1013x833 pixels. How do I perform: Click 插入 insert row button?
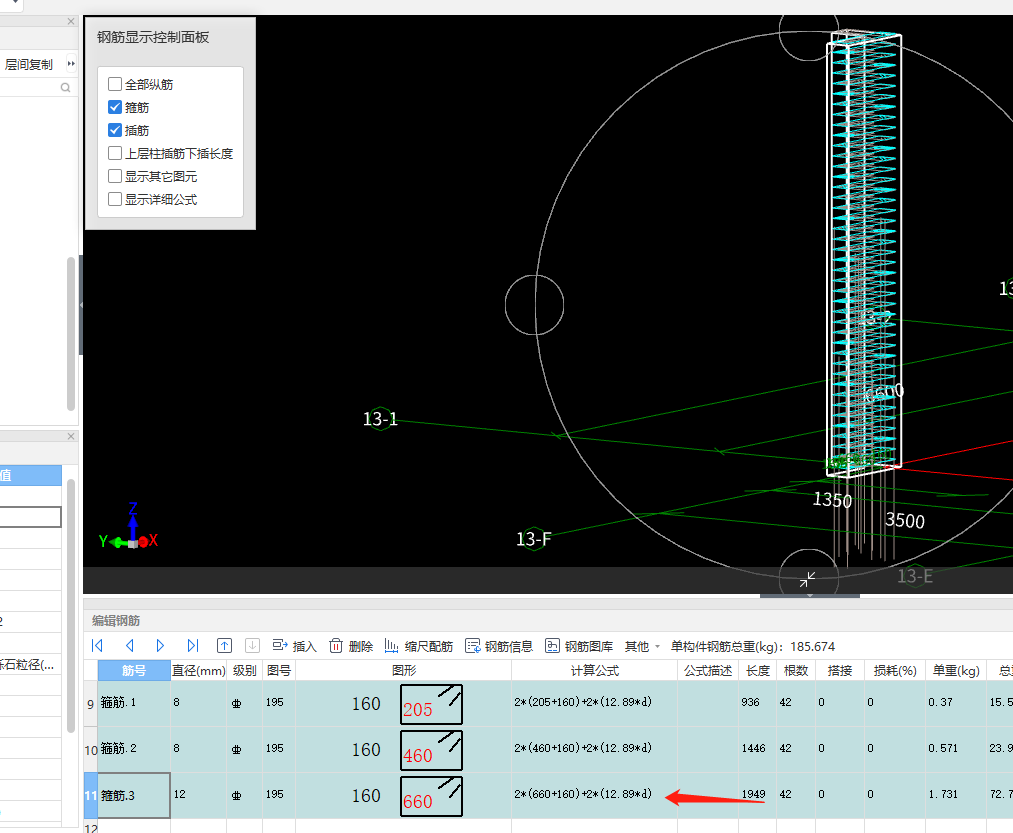[294, 646]
